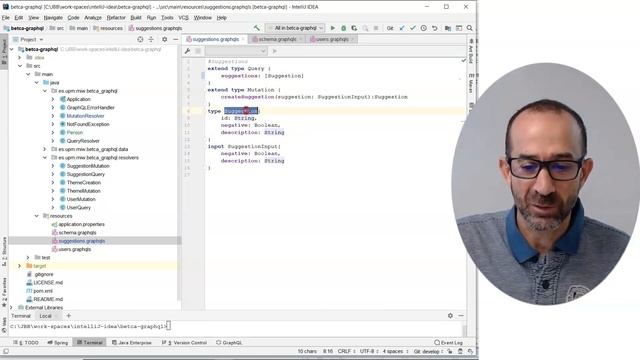The image size is (640, 360).
Task: Click the Build project hammer icon
Action: click(x=256, y=28)
